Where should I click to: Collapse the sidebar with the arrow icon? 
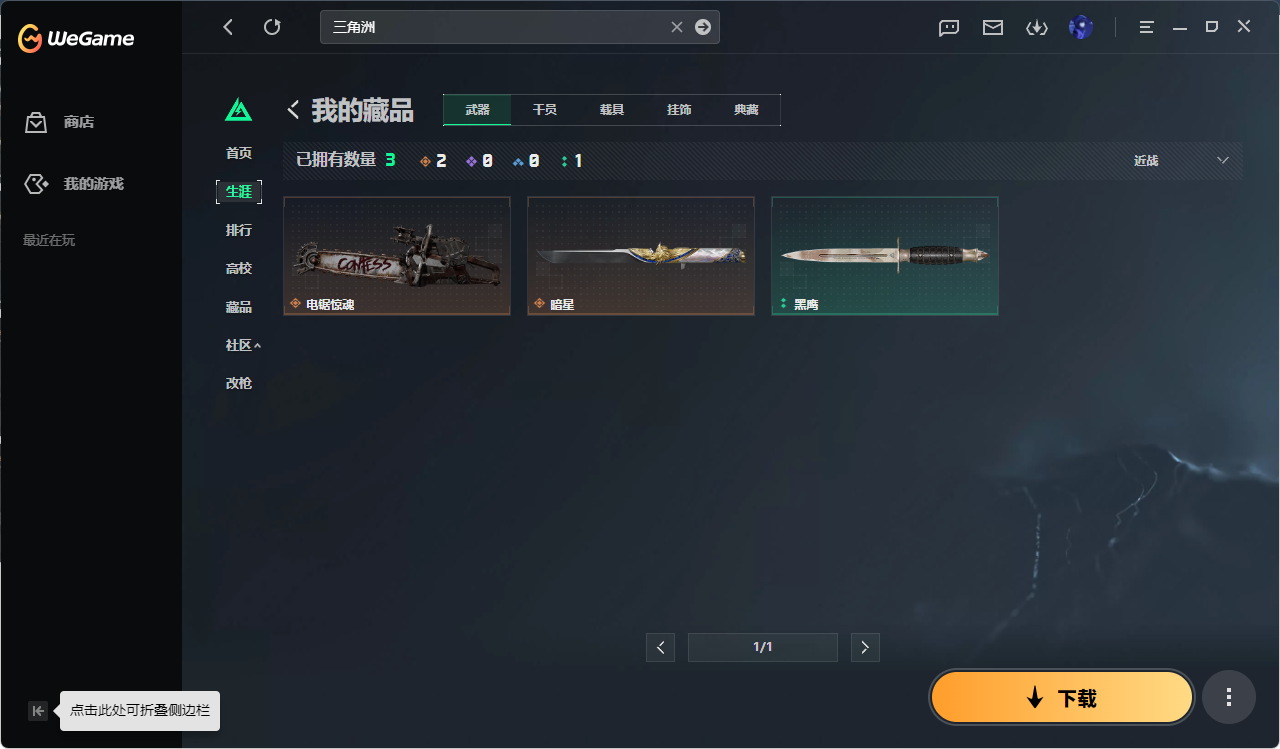click(x=38, y=711)
